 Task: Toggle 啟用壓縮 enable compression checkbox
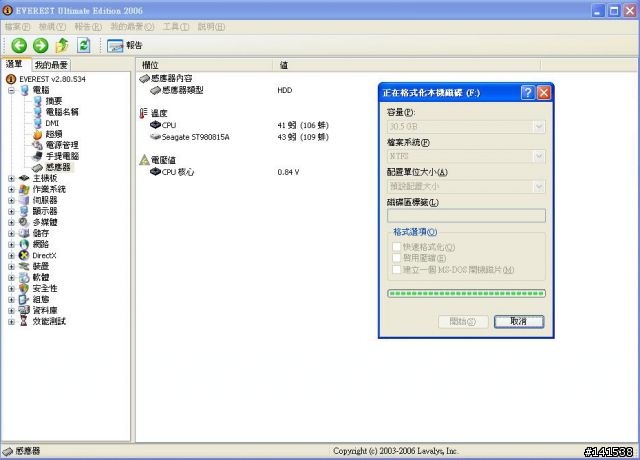click(x=396, y=258)
